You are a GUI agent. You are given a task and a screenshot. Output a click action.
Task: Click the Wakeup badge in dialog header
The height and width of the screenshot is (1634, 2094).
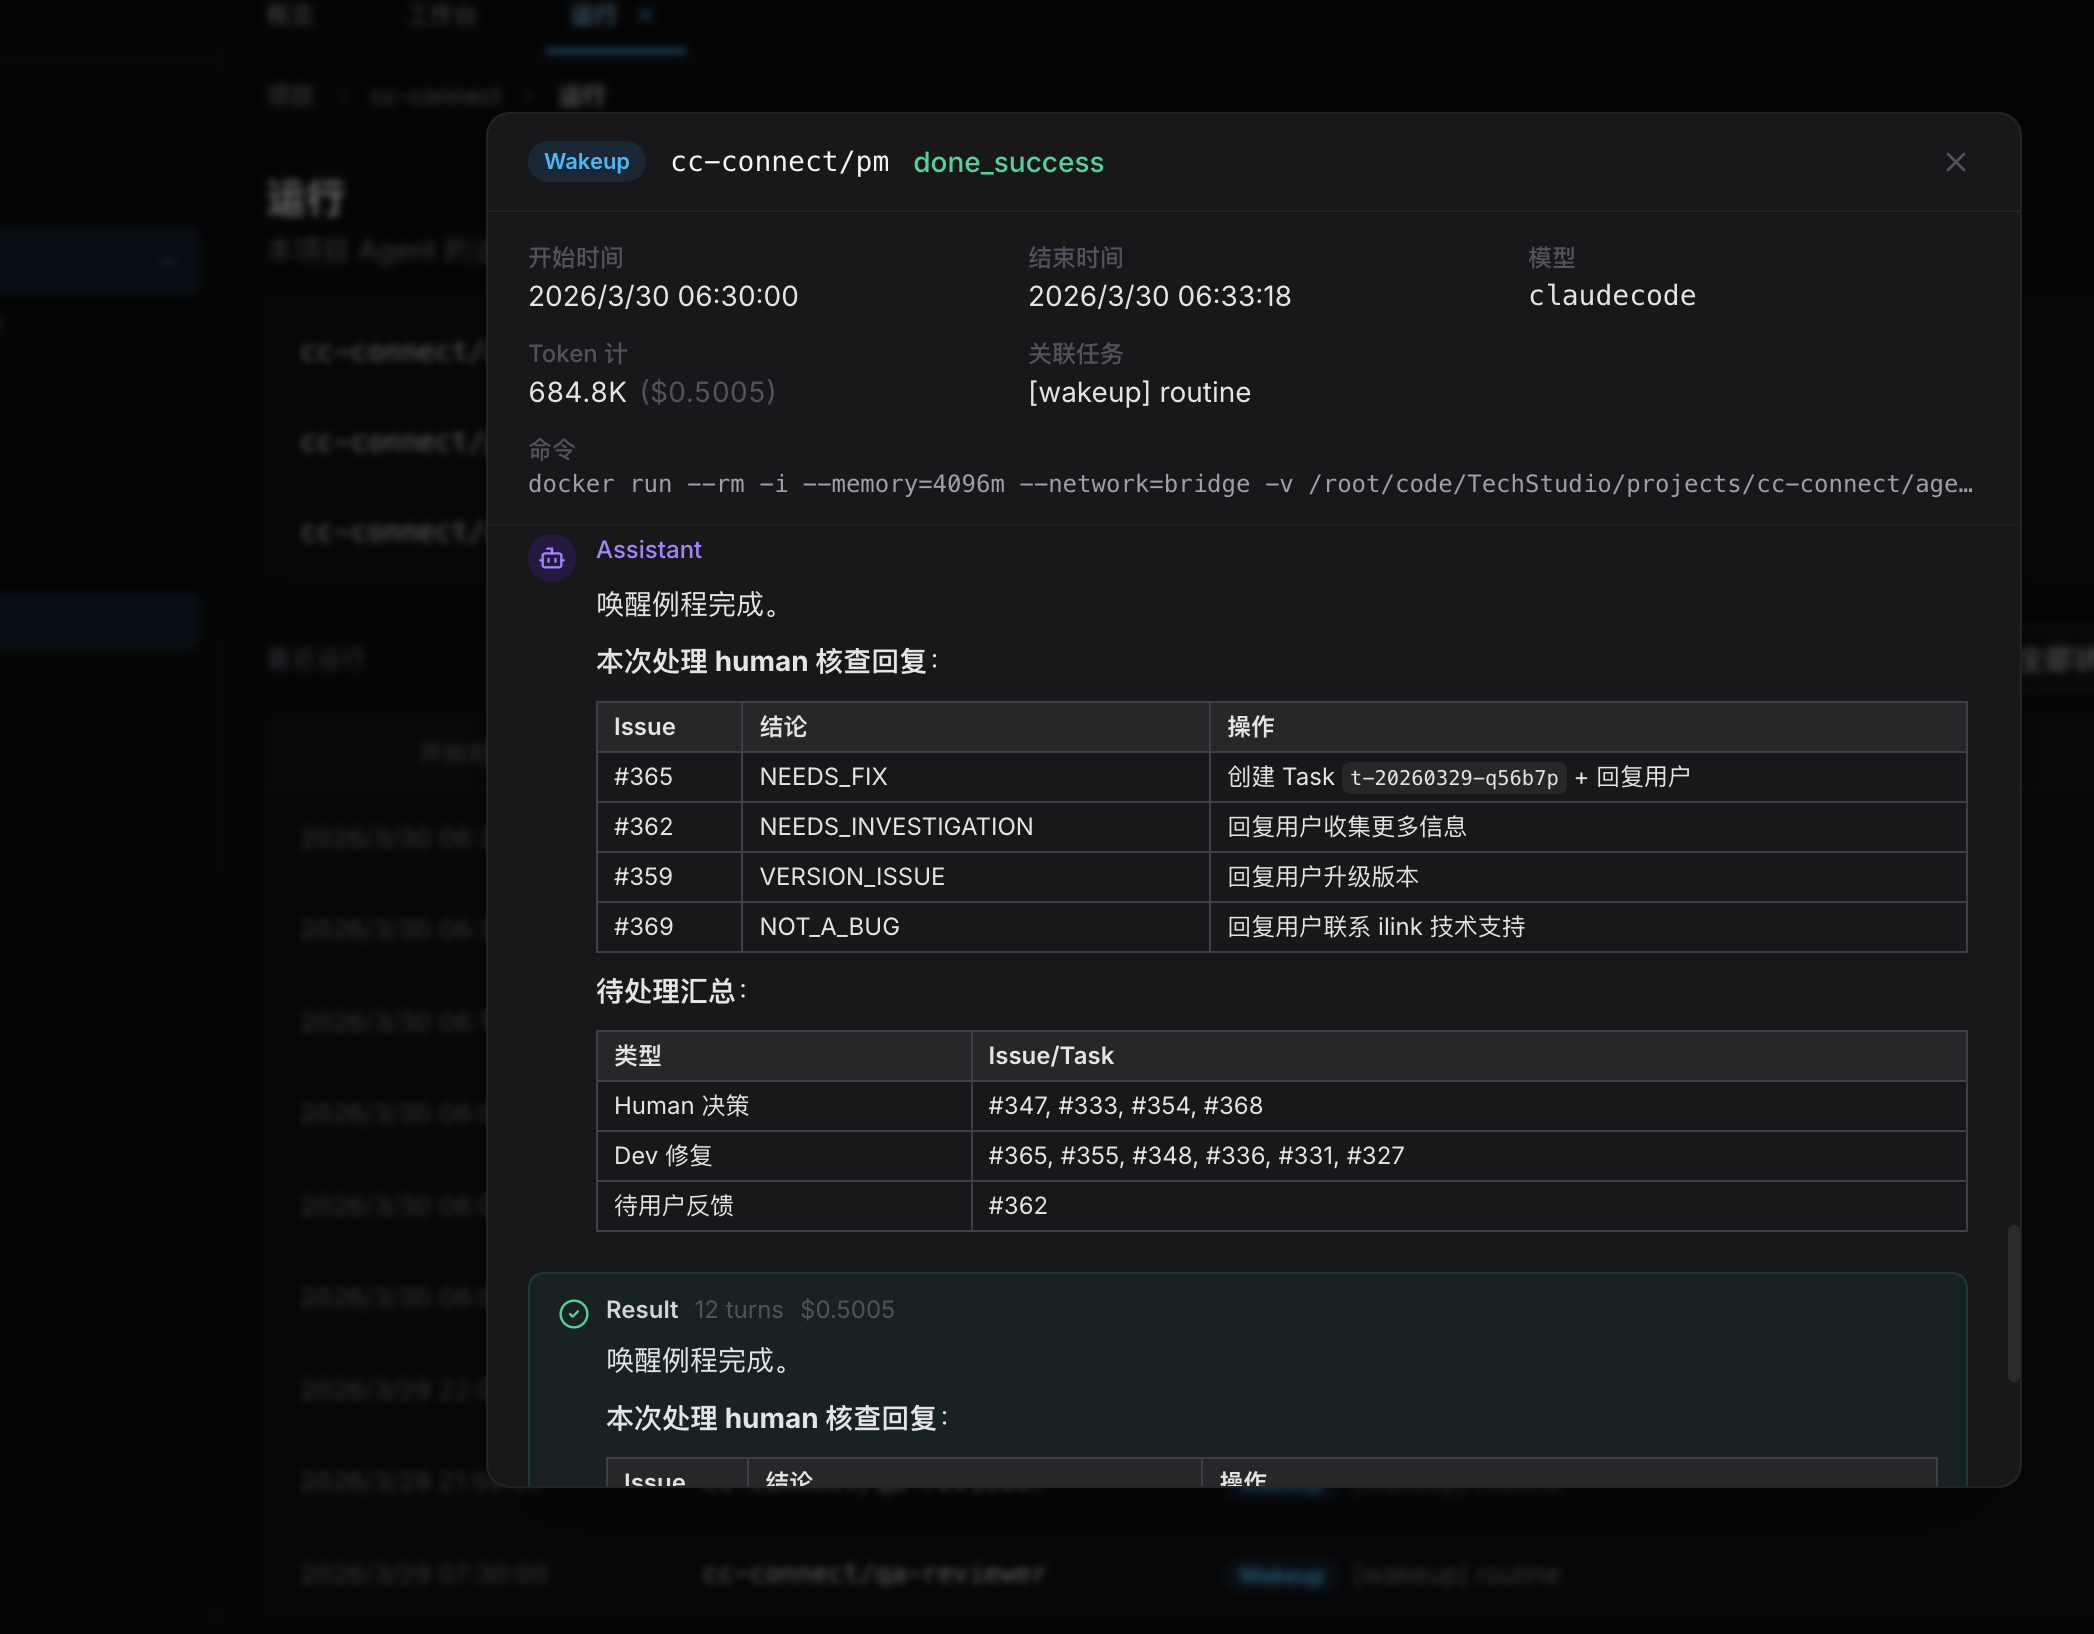point(586,162)
